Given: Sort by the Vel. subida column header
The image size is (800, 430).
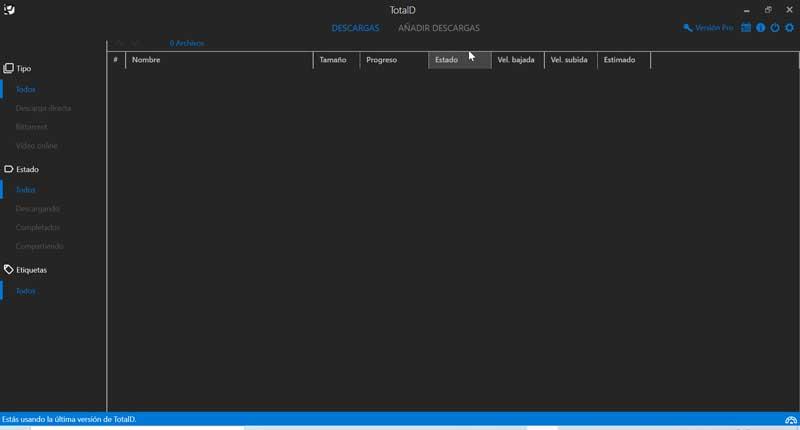Looking at the screenshot, I should 571,60.
